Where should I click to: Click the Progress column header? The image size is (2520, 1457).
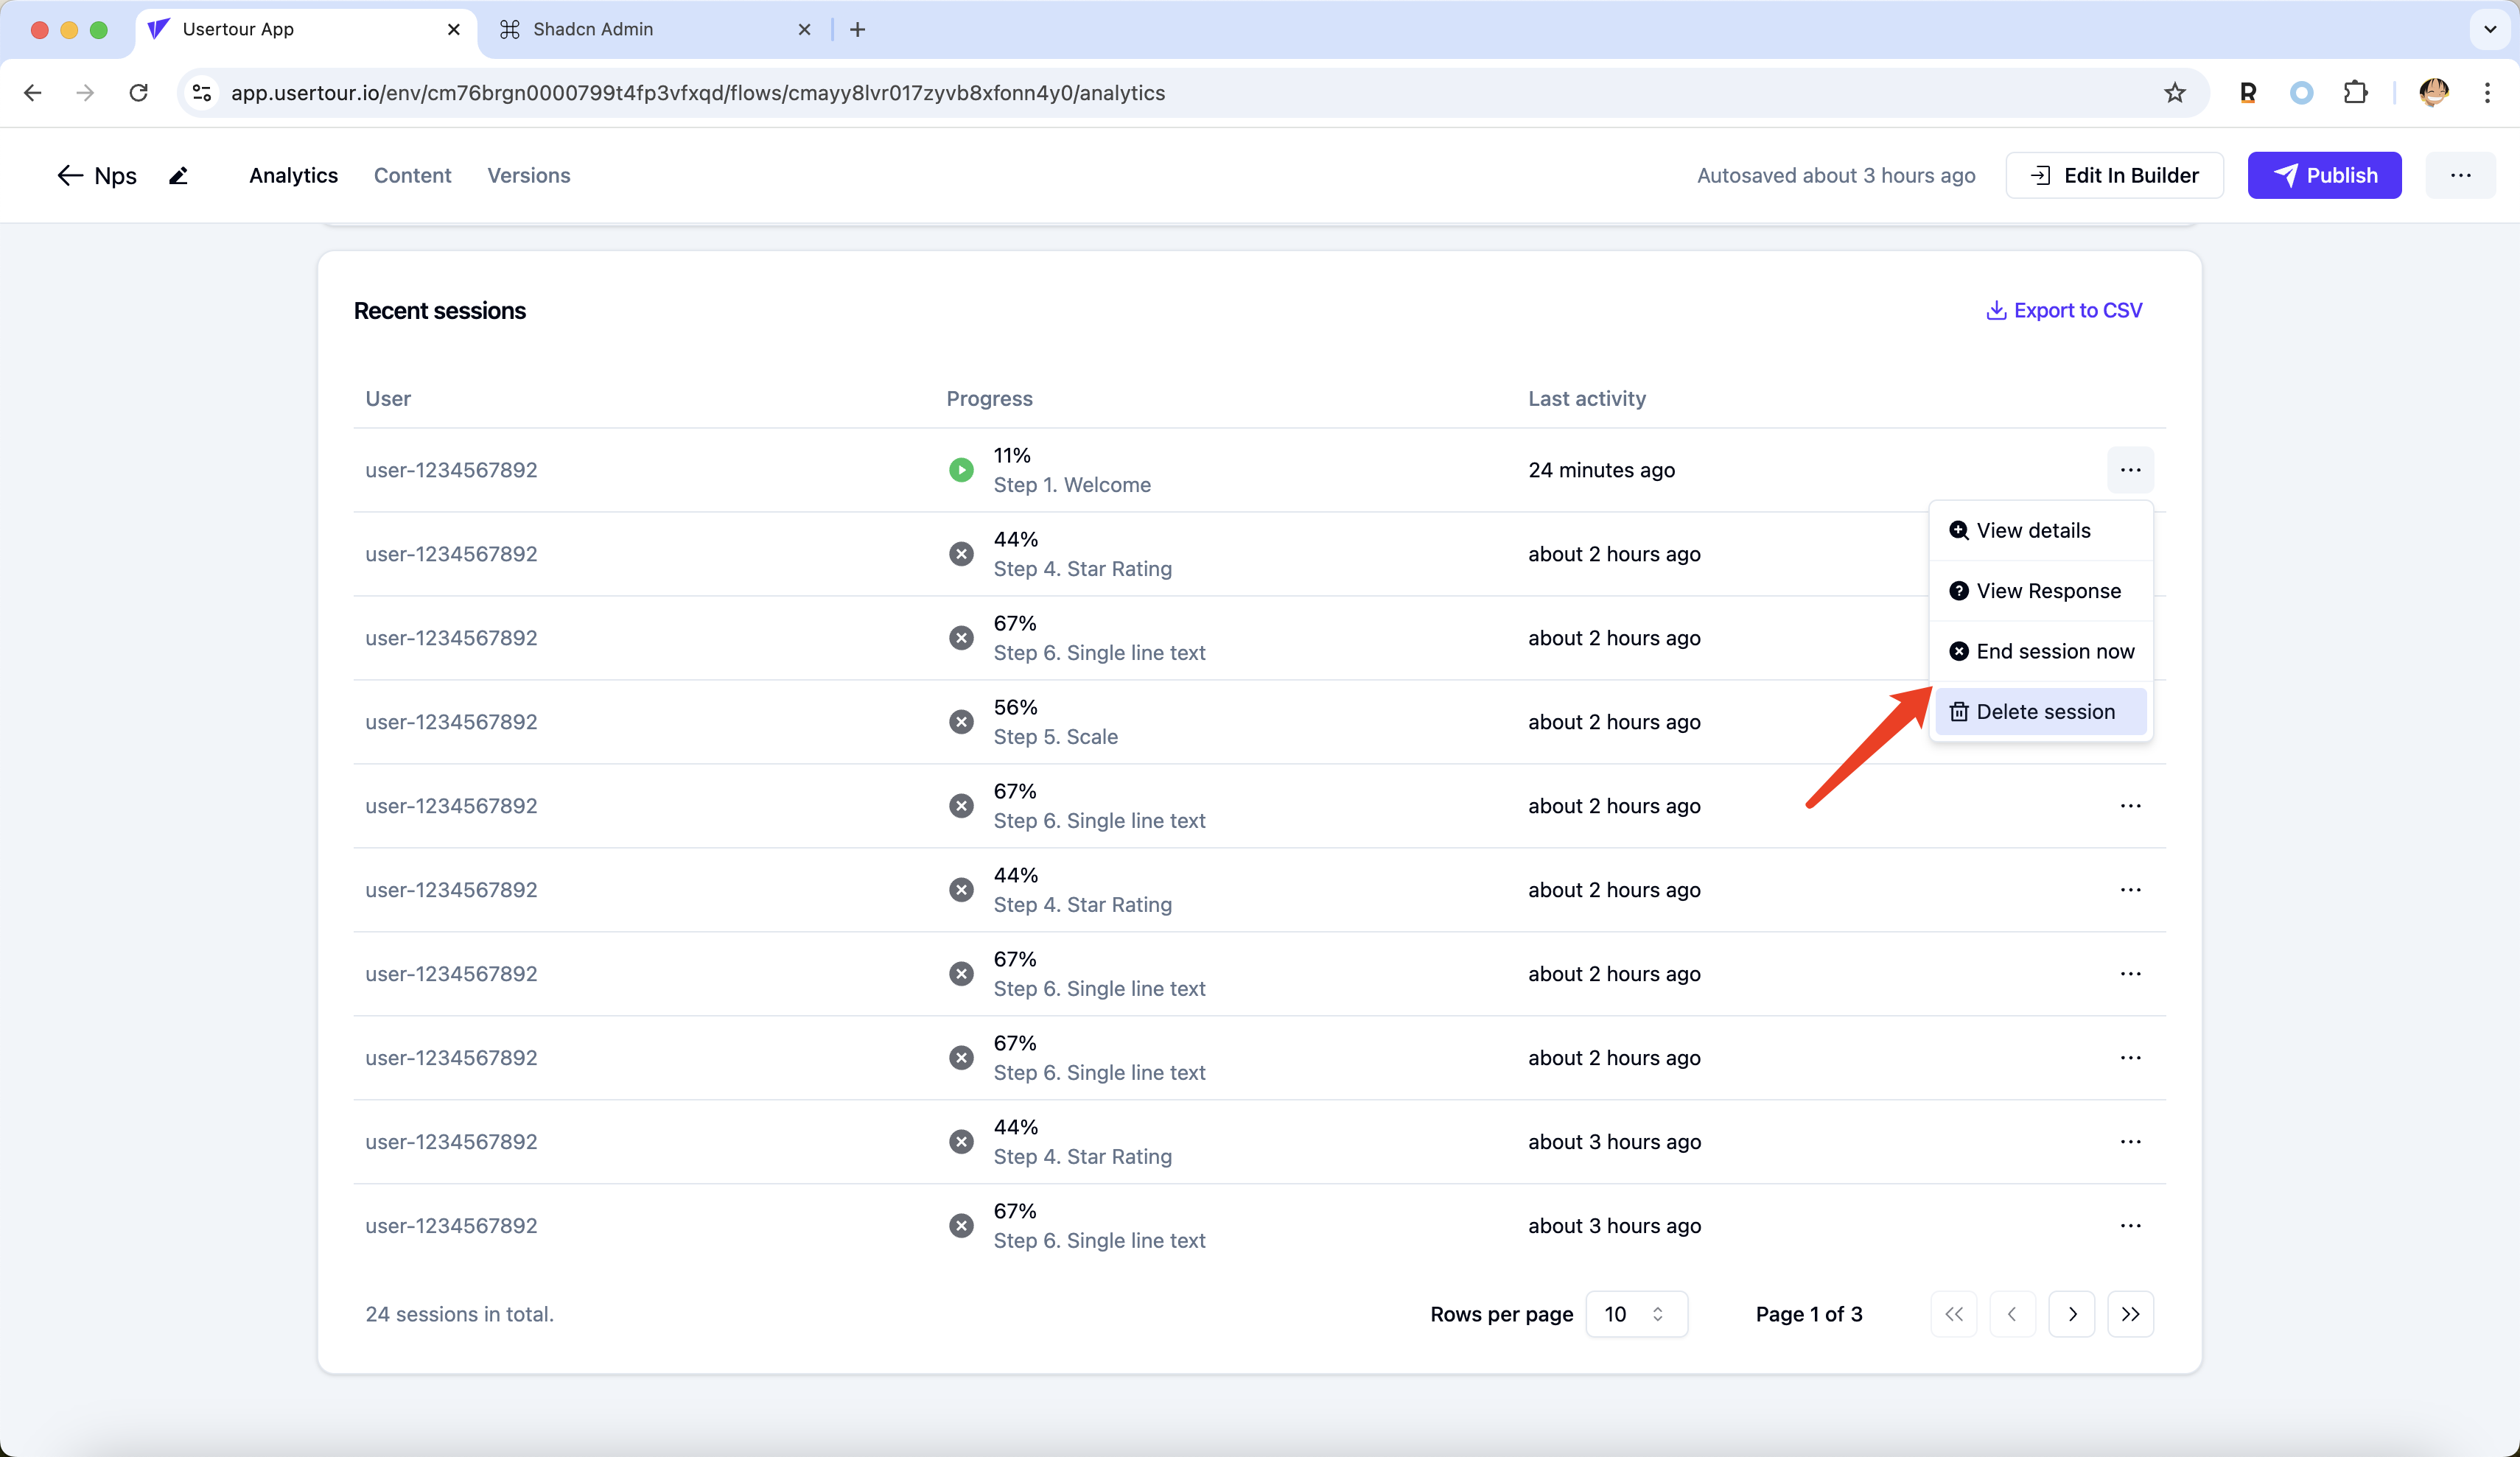click(x=989, y=398)
